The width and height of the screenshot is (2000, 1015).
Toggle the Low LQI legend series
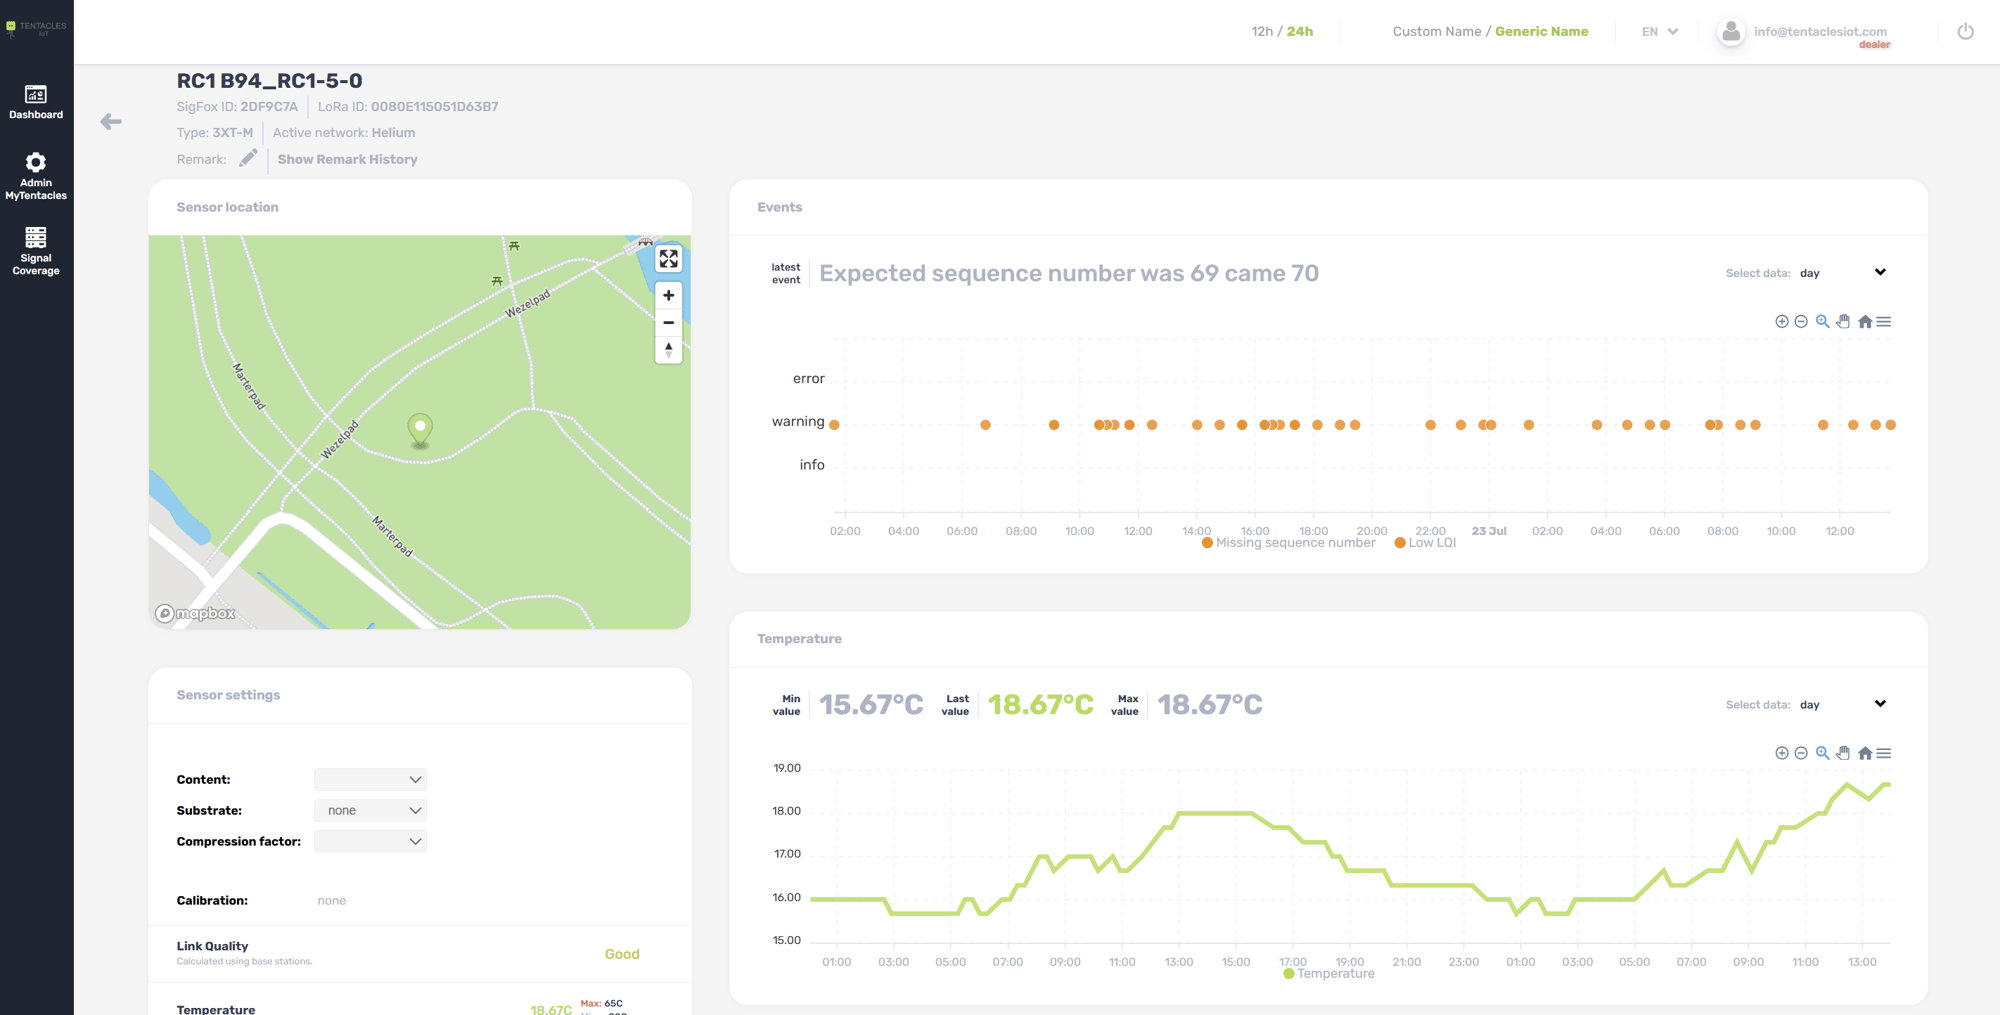coord(1425,543)
